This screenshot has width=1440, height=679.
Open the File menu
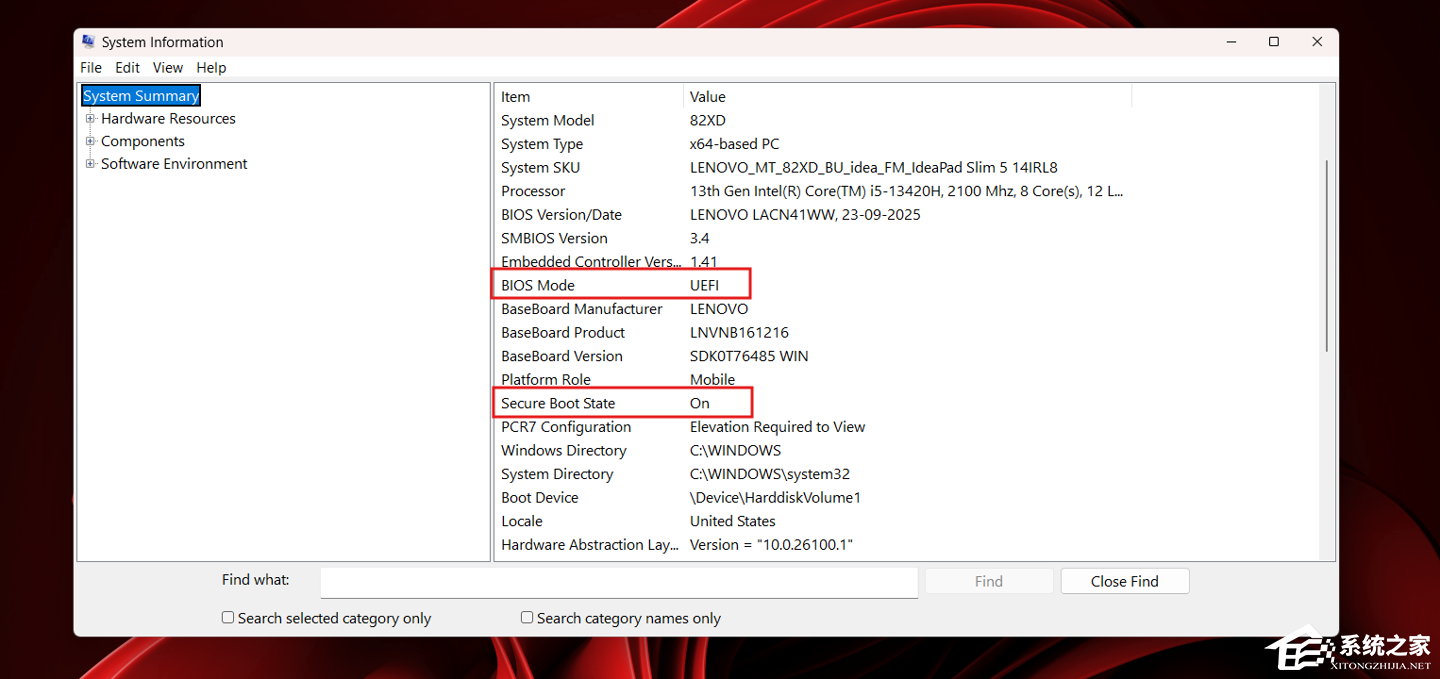click(91, 68)
